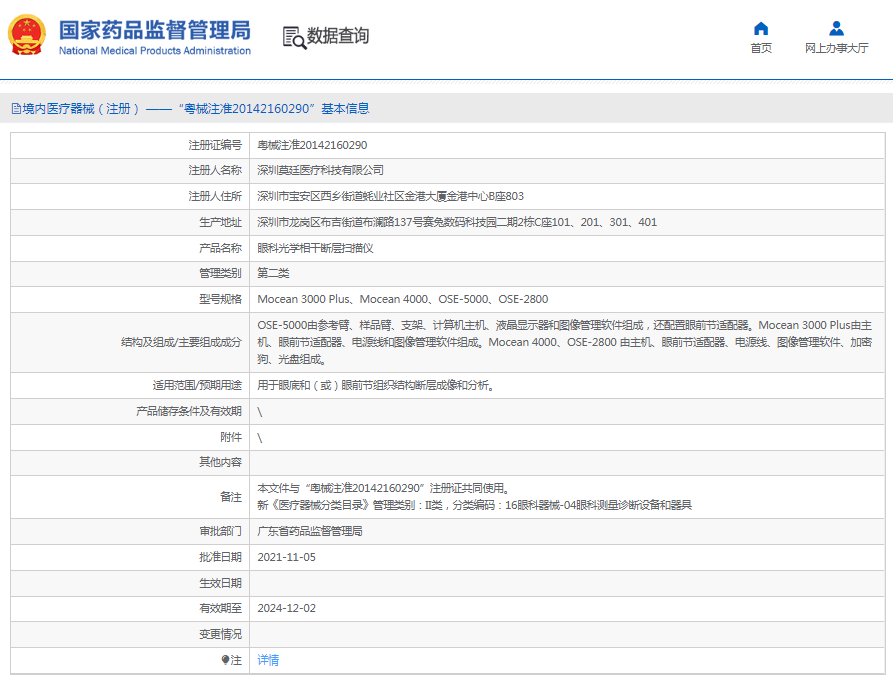
Task: Click model list Mocean 3000 Plus row
Action: [x=402, y=299]
